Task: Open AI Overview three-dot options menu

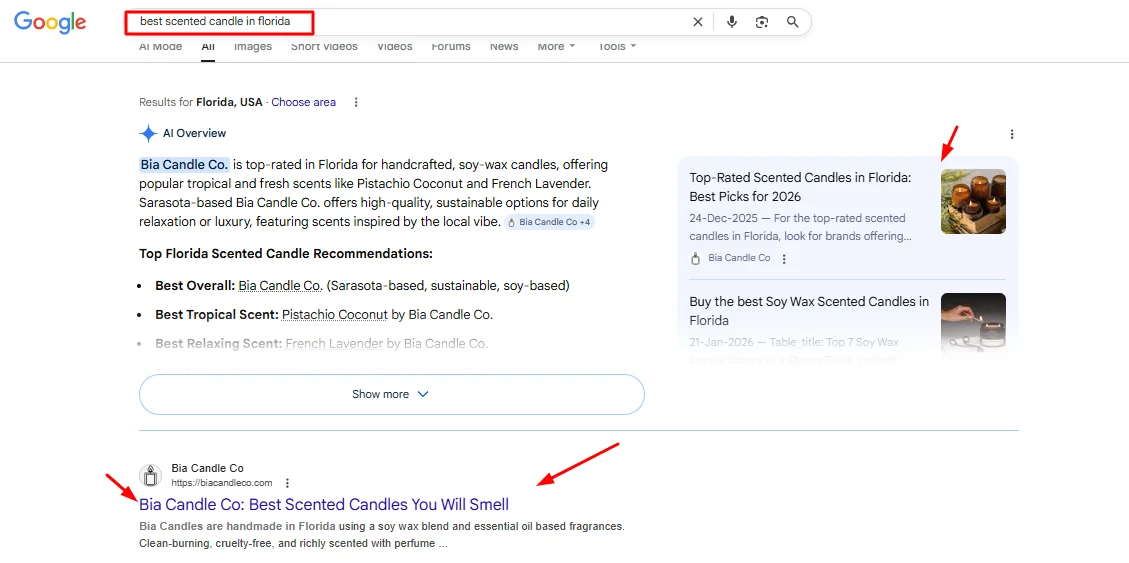Action: point(1012,134)
